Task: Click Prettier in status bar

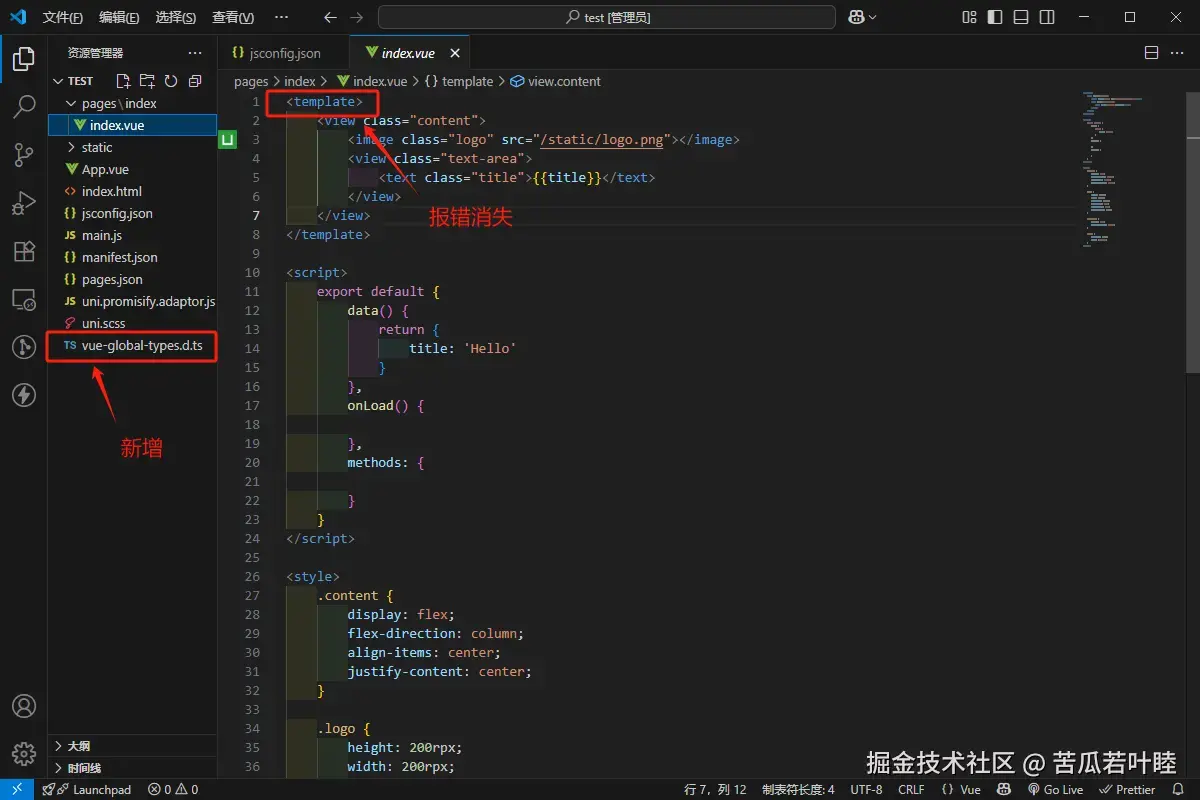Action: 1128,789
